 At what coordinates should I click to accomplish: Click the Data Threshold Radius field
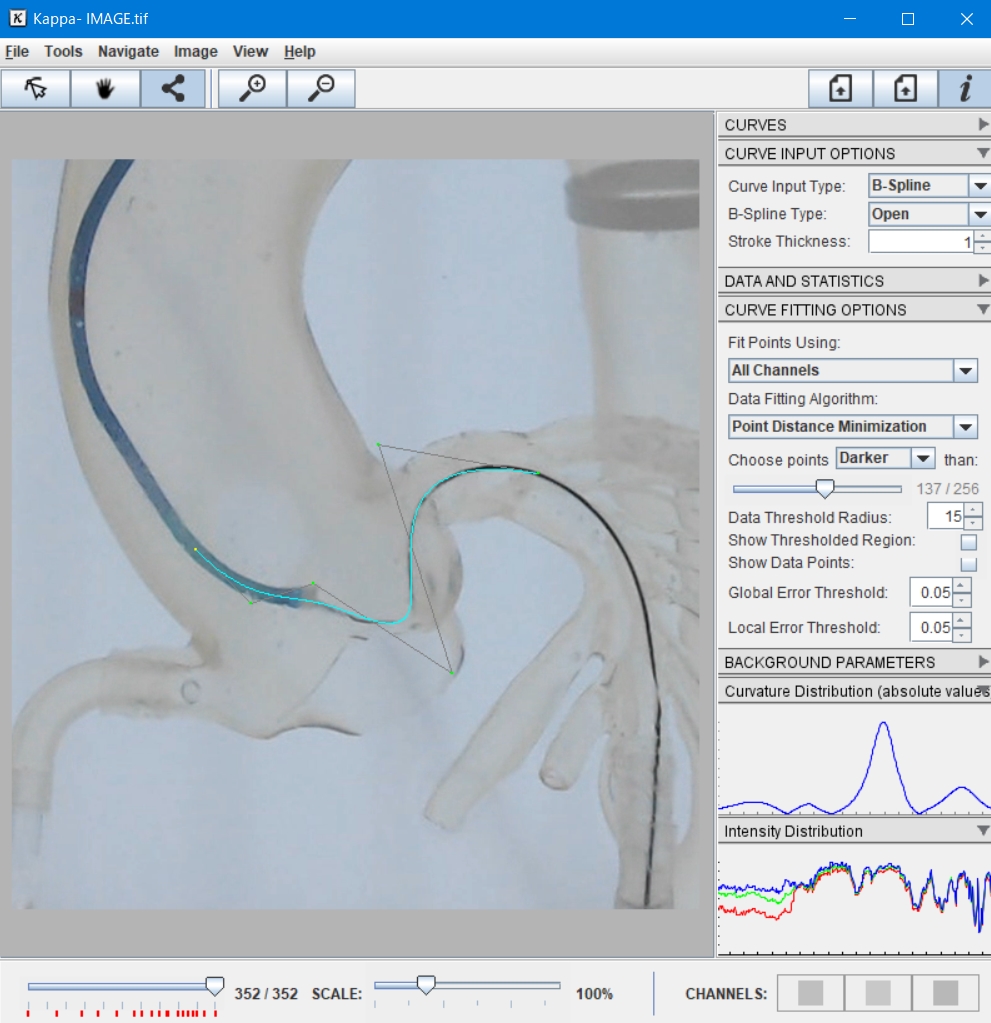pyautogui.click(x=945, y=517)
